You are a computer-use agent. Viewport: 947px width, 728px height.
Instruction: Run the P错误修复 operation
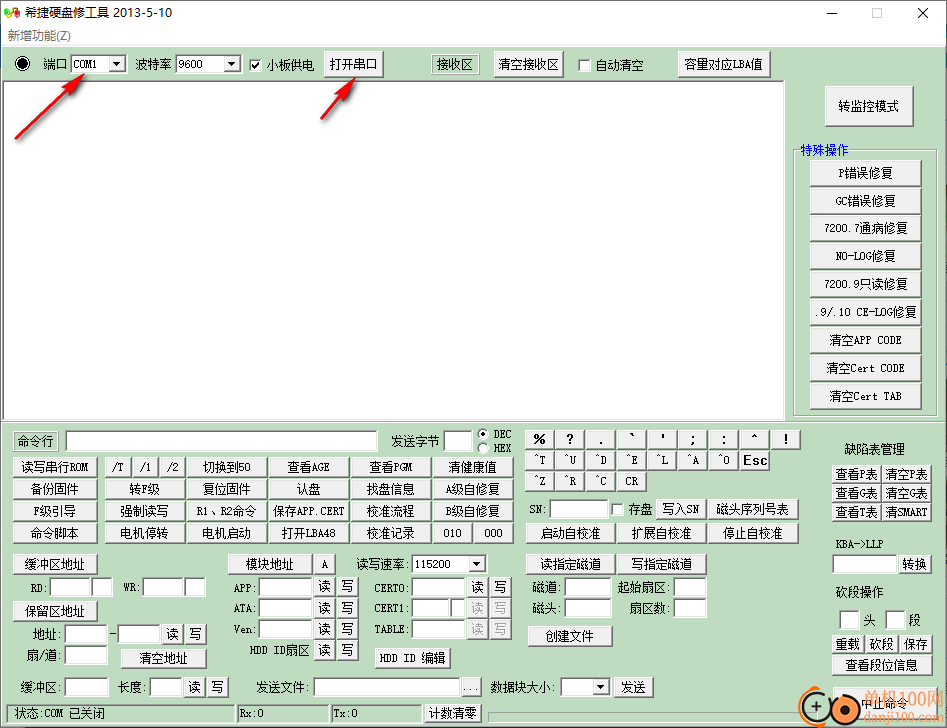(865, 173)
